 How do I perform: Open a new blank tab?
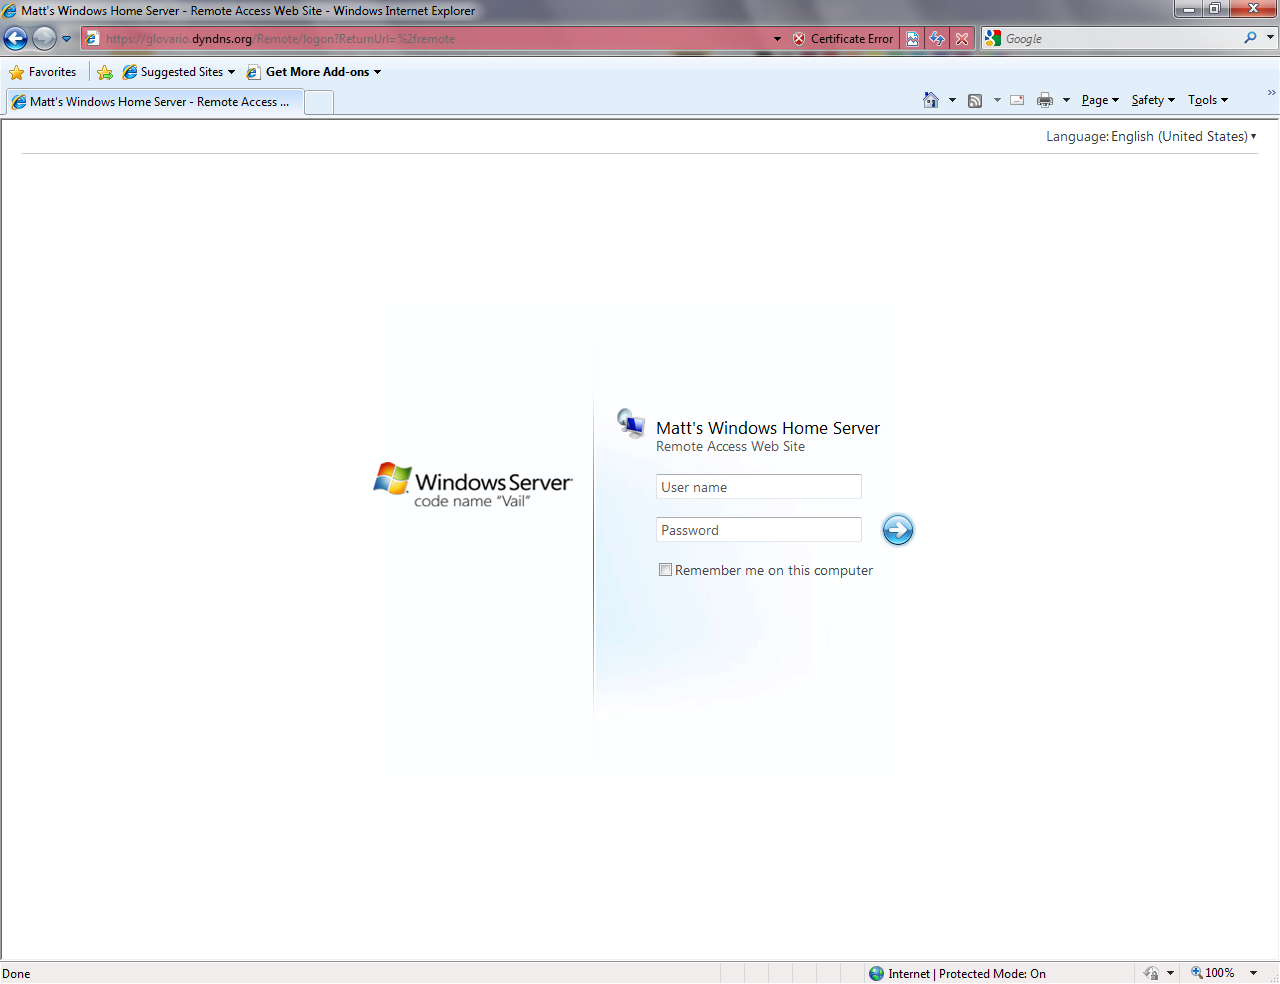pos(319,102)
